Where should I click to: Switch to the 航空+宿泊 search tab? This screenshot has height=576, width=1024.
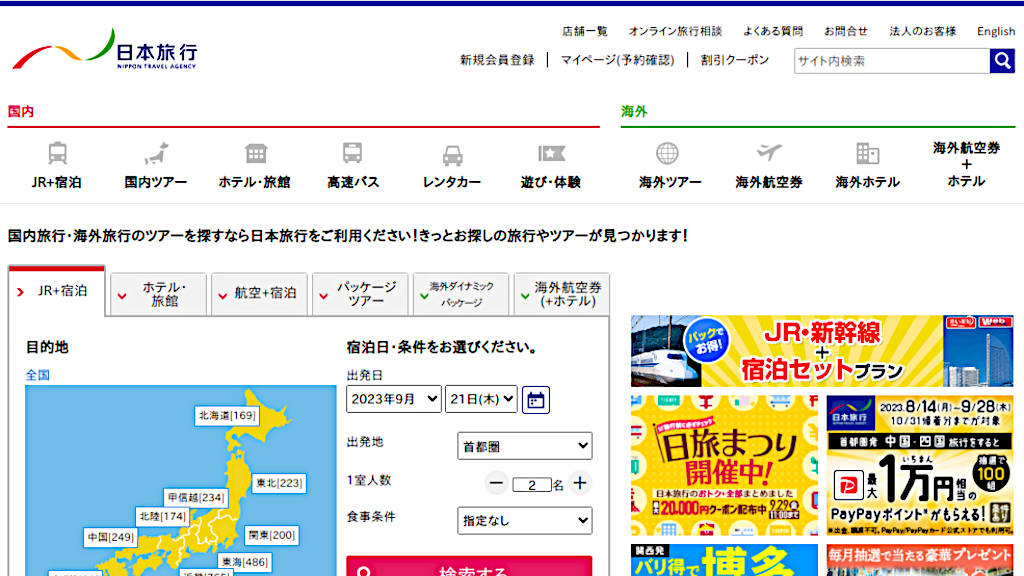click(259, 295)
